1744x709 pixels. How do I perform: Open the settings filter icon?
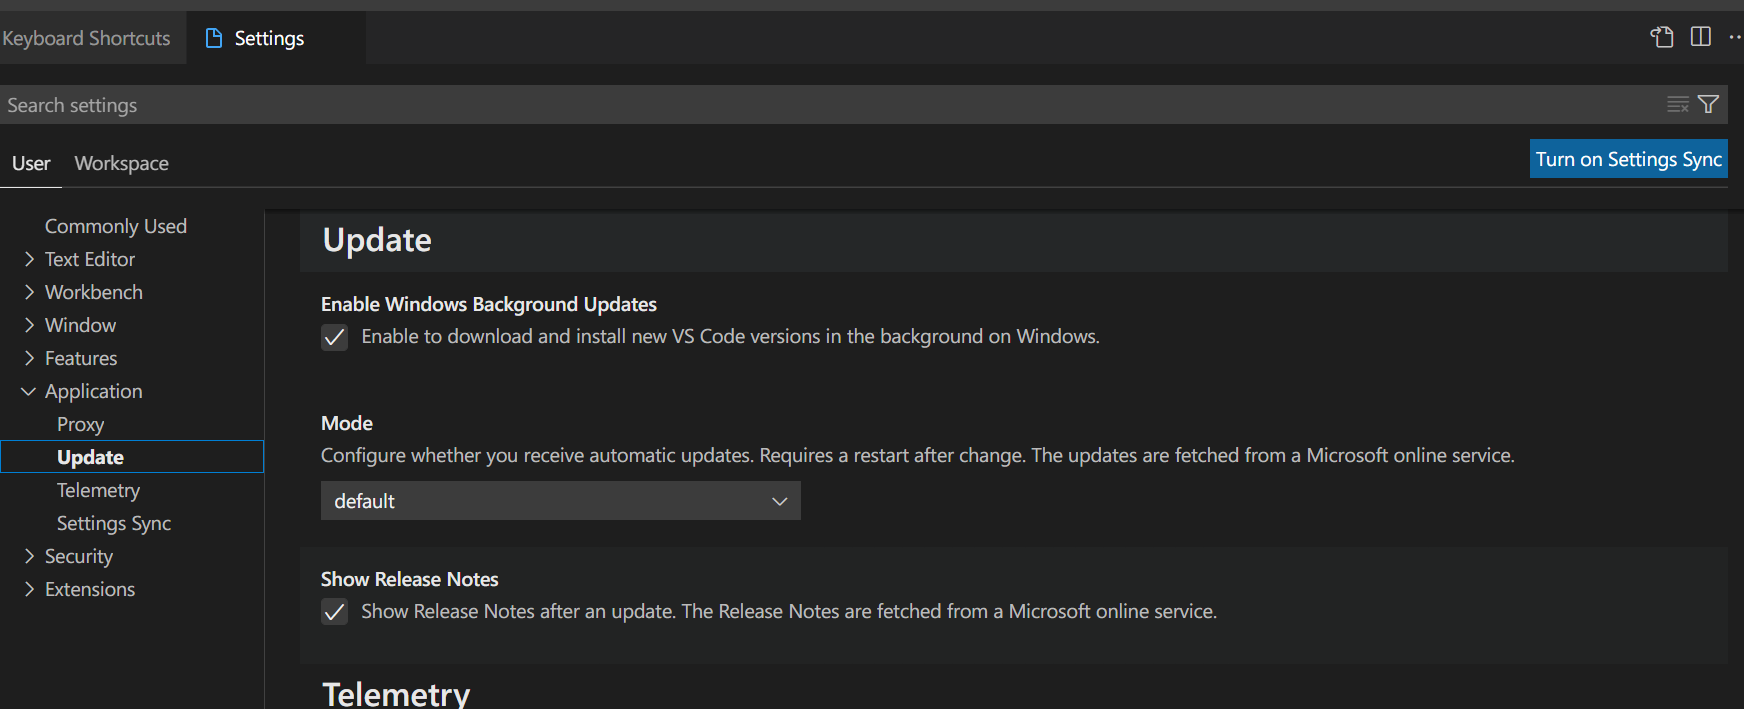(1707, 104)
